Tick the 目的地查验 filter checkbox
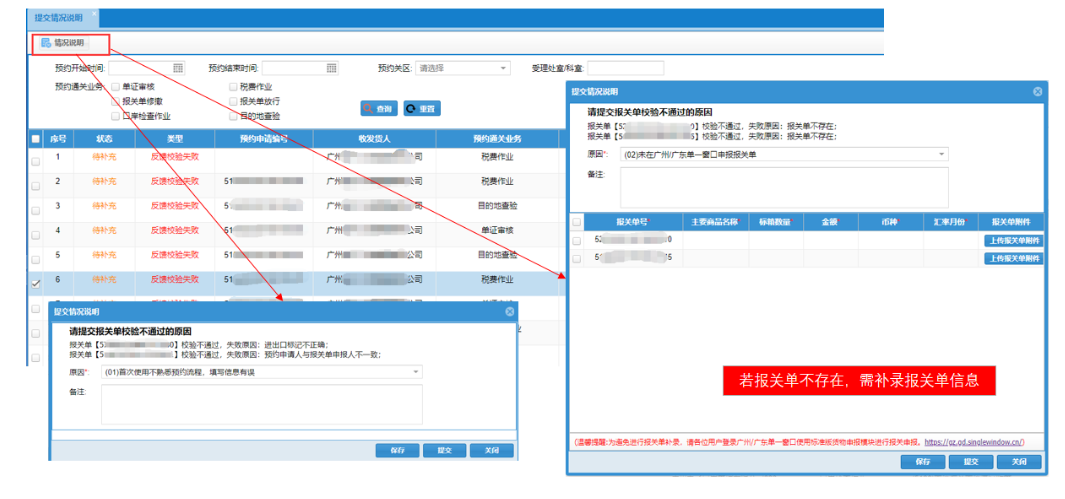This screenshot has height=499, width=1065. click(x=234, y=116)
